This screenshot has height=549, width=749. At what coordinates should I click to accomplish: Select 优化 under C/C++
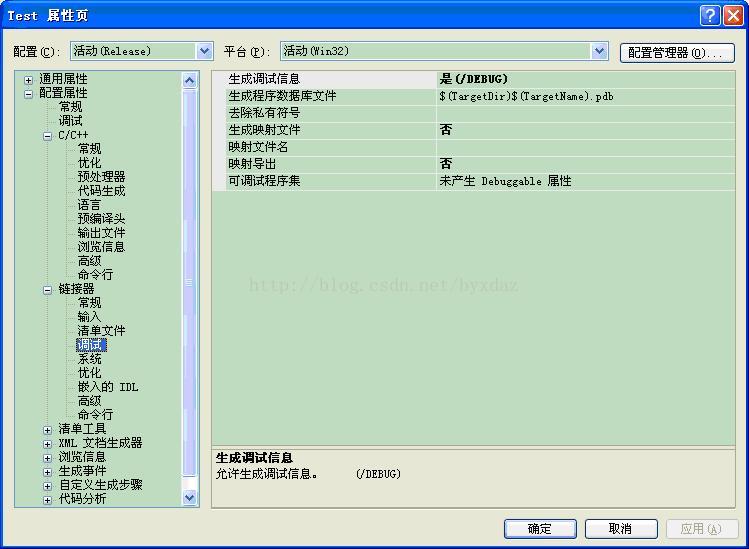point(89,163)
